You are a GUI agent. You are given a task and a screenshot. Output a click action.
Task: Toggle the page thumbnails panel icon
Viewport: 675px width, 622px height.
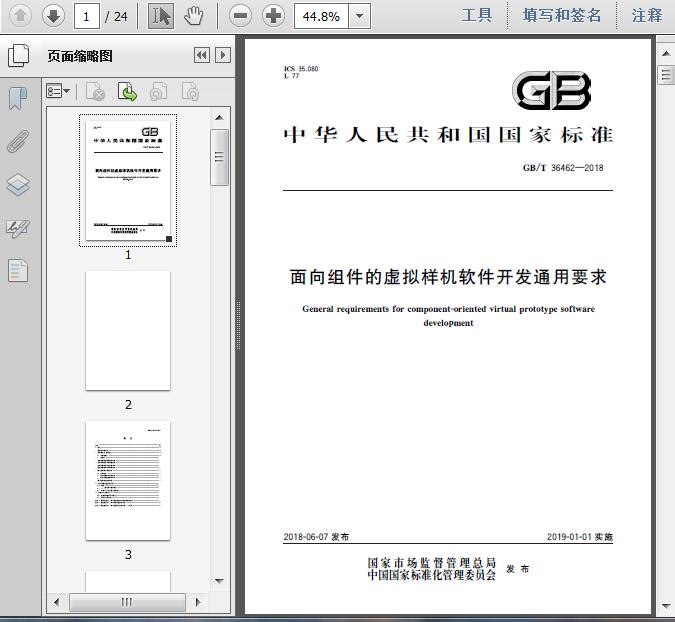pyautogui.click(x=18, y=56)
